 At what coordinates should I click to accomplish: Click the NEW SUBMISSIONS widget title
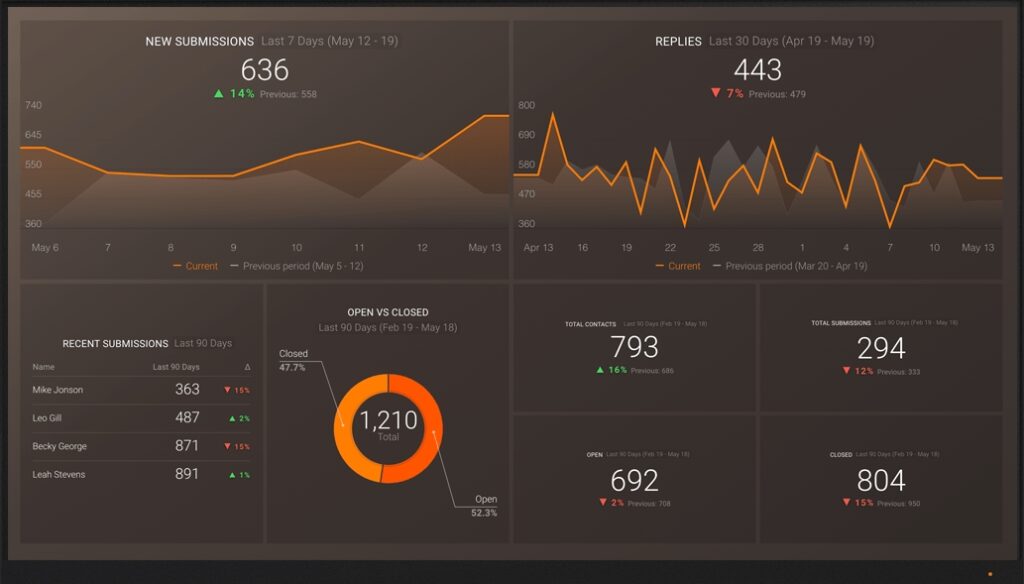click(x=199, y=41)
